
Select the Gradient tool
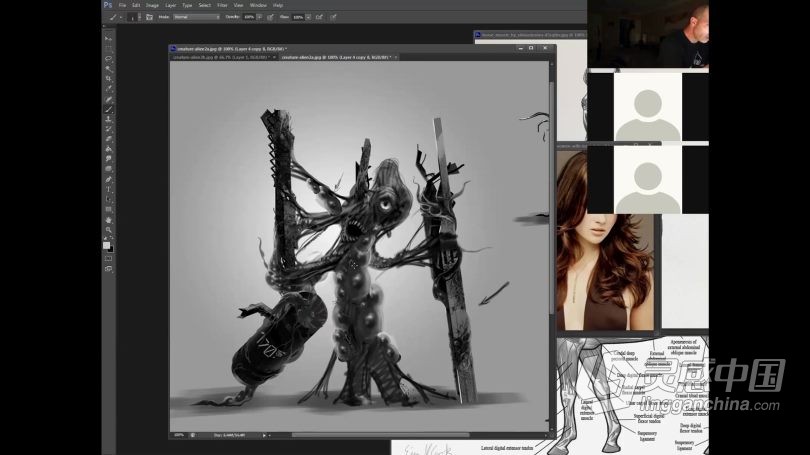(x=108, y=149)
